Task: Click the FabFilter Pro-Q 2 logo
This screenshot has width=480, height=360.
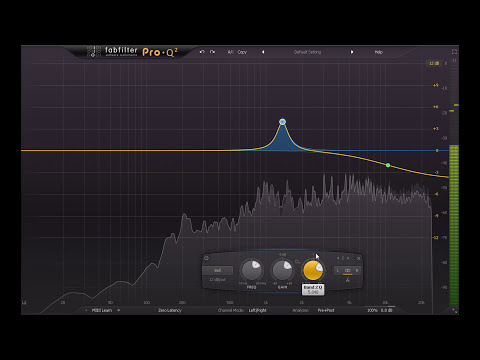Action: (132, 52)
